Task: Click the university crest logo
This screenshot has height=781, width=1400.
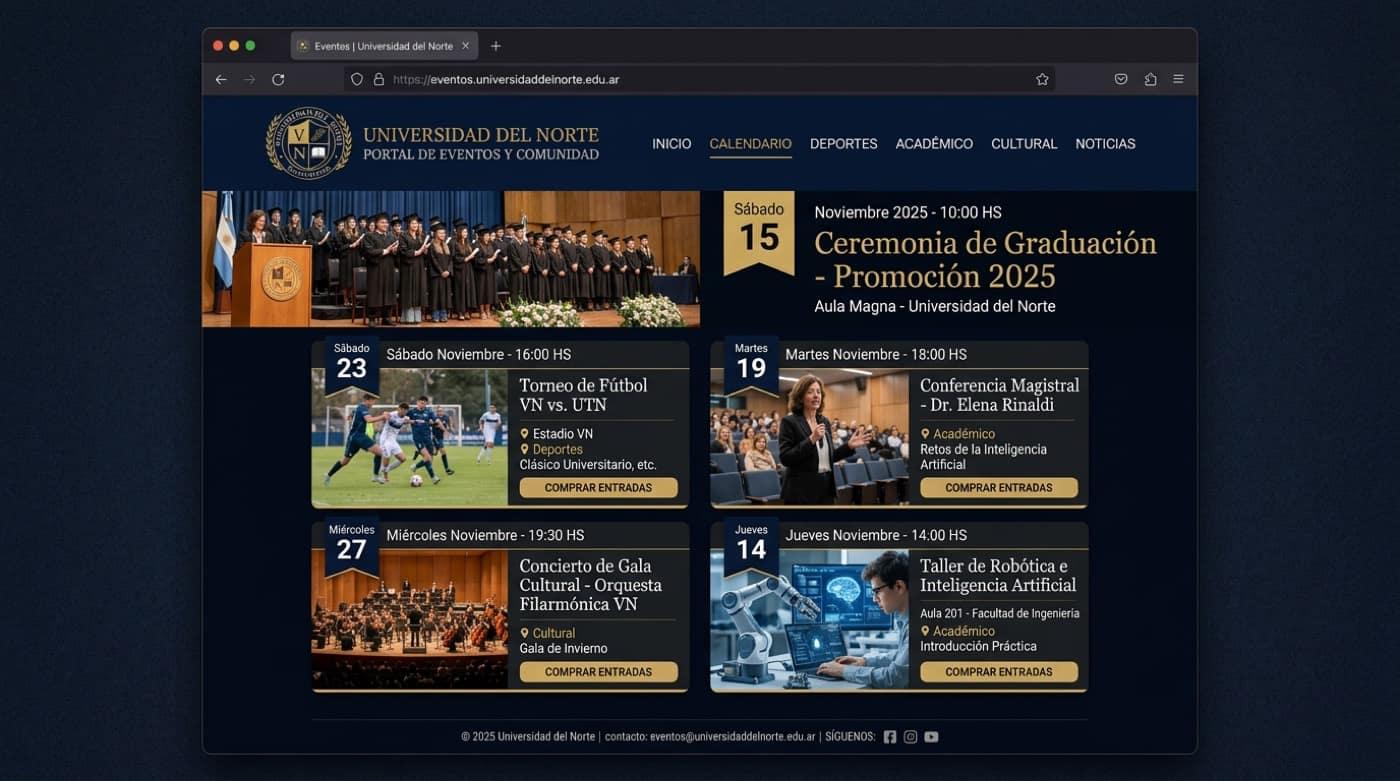Action: click(308, 143)
